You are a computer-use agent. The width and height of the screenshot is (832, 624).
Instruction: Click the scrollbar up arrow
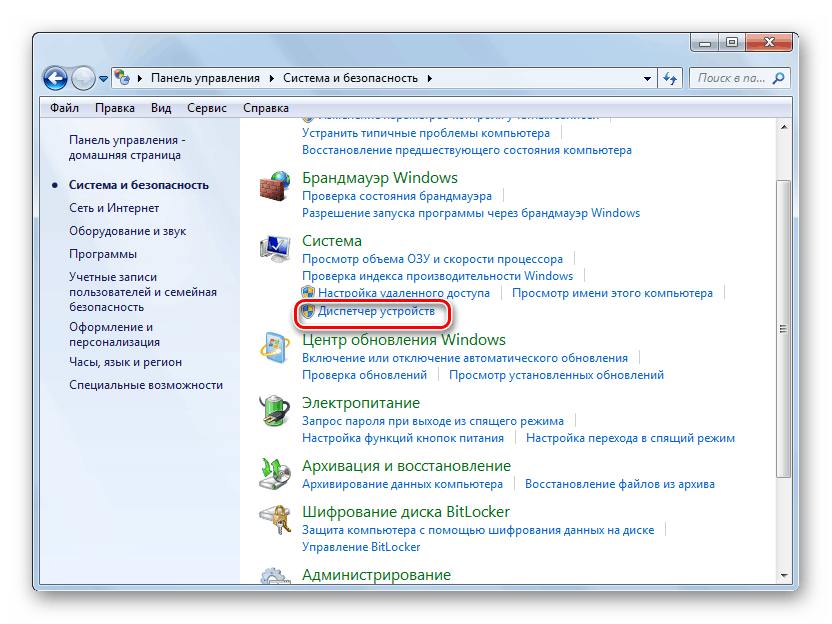(784, 127)
